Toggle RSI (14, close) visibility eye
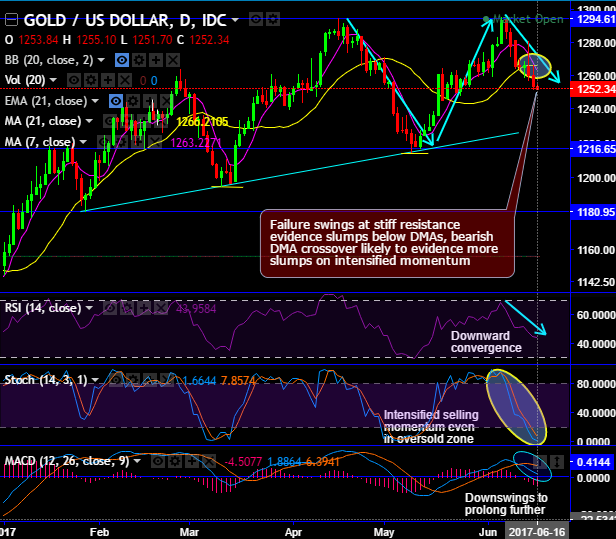 pyautogui.click(x=110, y=308)
